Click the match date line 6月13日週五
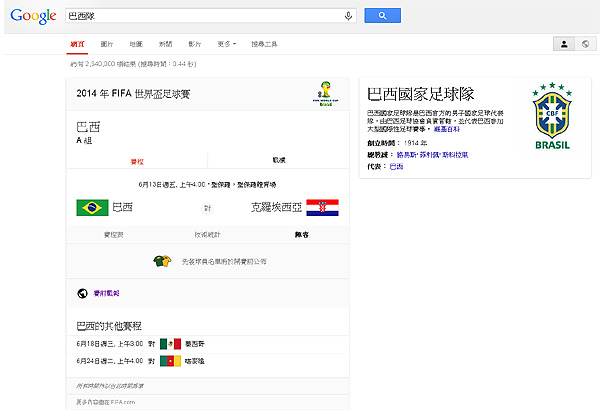The width and height of the screenshot is (600, 410). [207, 185]
